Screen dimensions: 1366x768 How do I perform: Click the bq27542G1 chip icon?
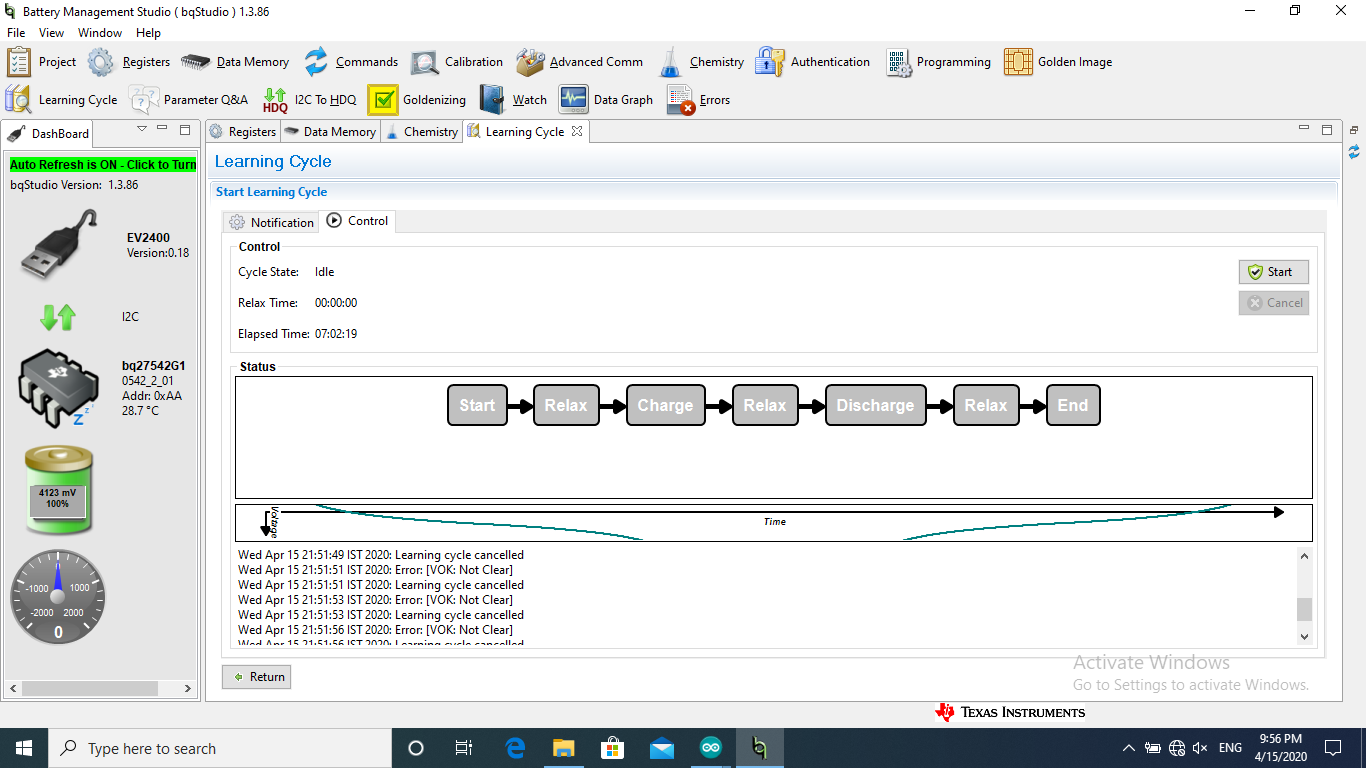tap(58, 388)
